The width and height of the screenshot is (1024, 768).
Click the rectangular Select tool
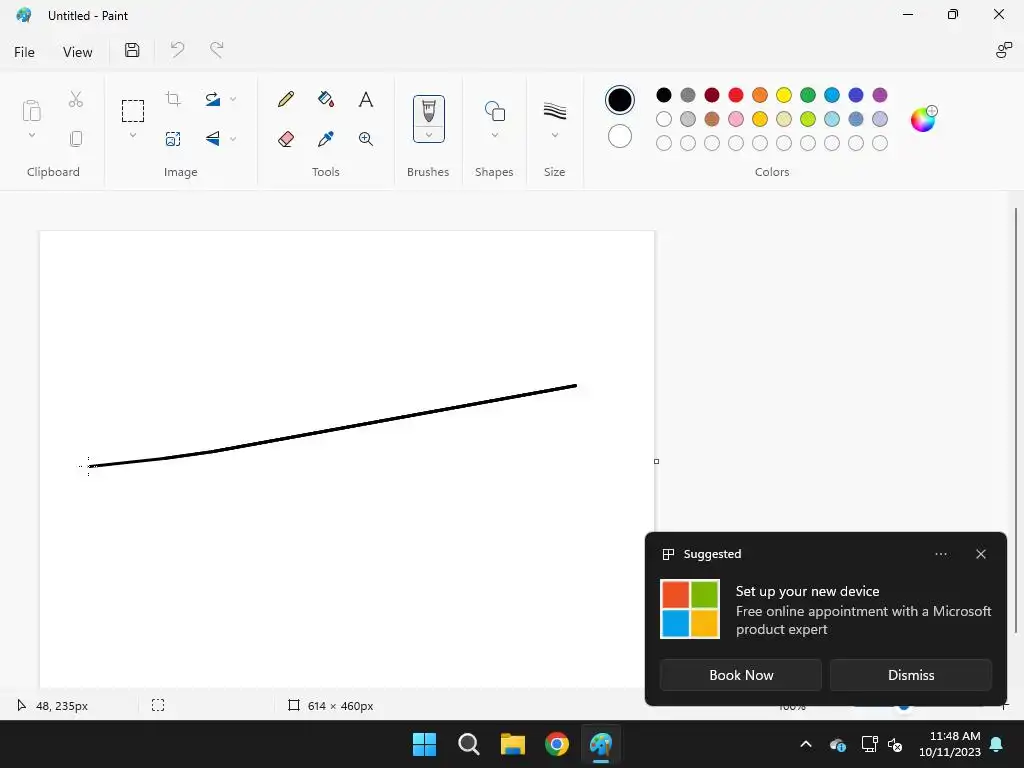point(133,111)
